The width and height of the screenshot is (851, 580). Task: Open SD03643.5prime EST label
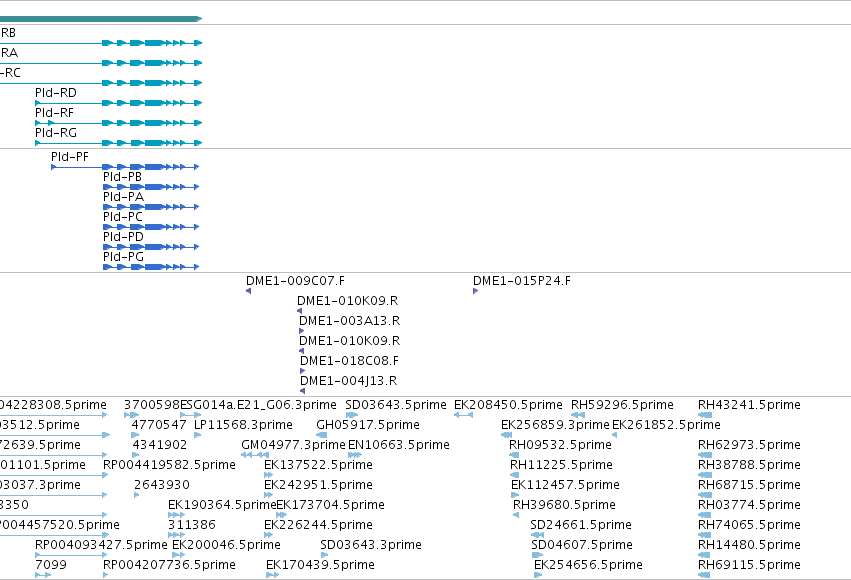tap(396, 405)
